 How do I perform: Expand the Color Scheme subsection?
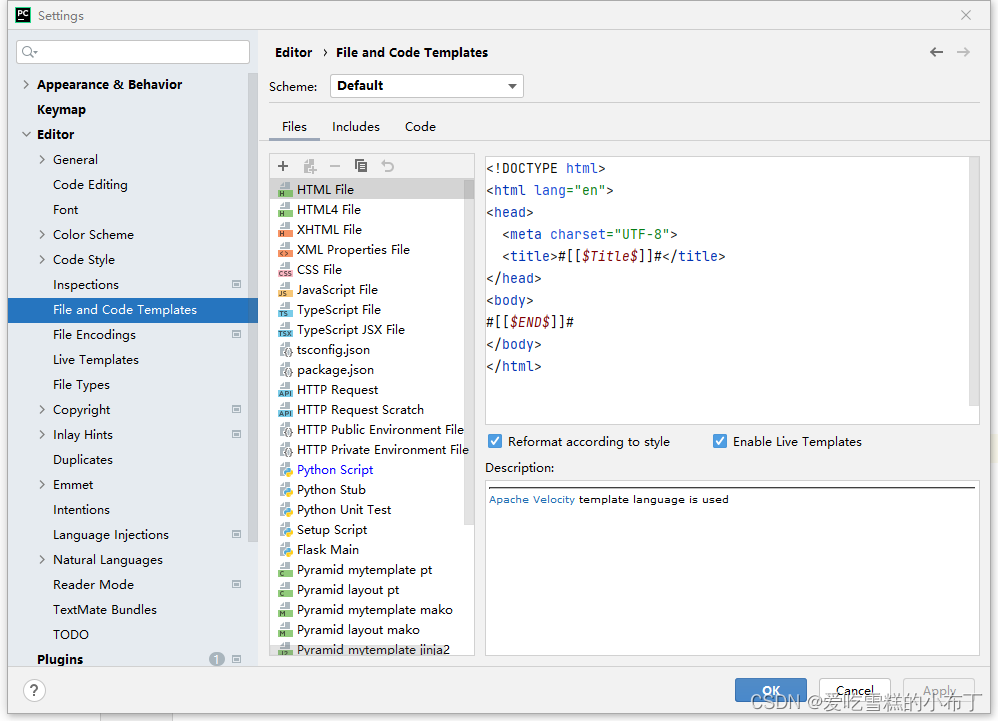pos(42,234)
